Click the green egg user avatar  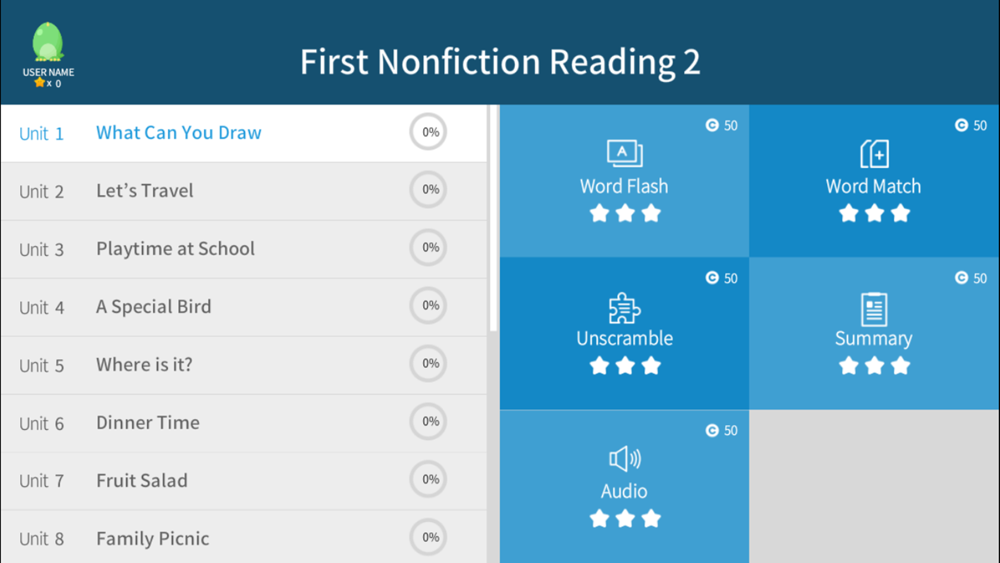[x=48, y=41]
